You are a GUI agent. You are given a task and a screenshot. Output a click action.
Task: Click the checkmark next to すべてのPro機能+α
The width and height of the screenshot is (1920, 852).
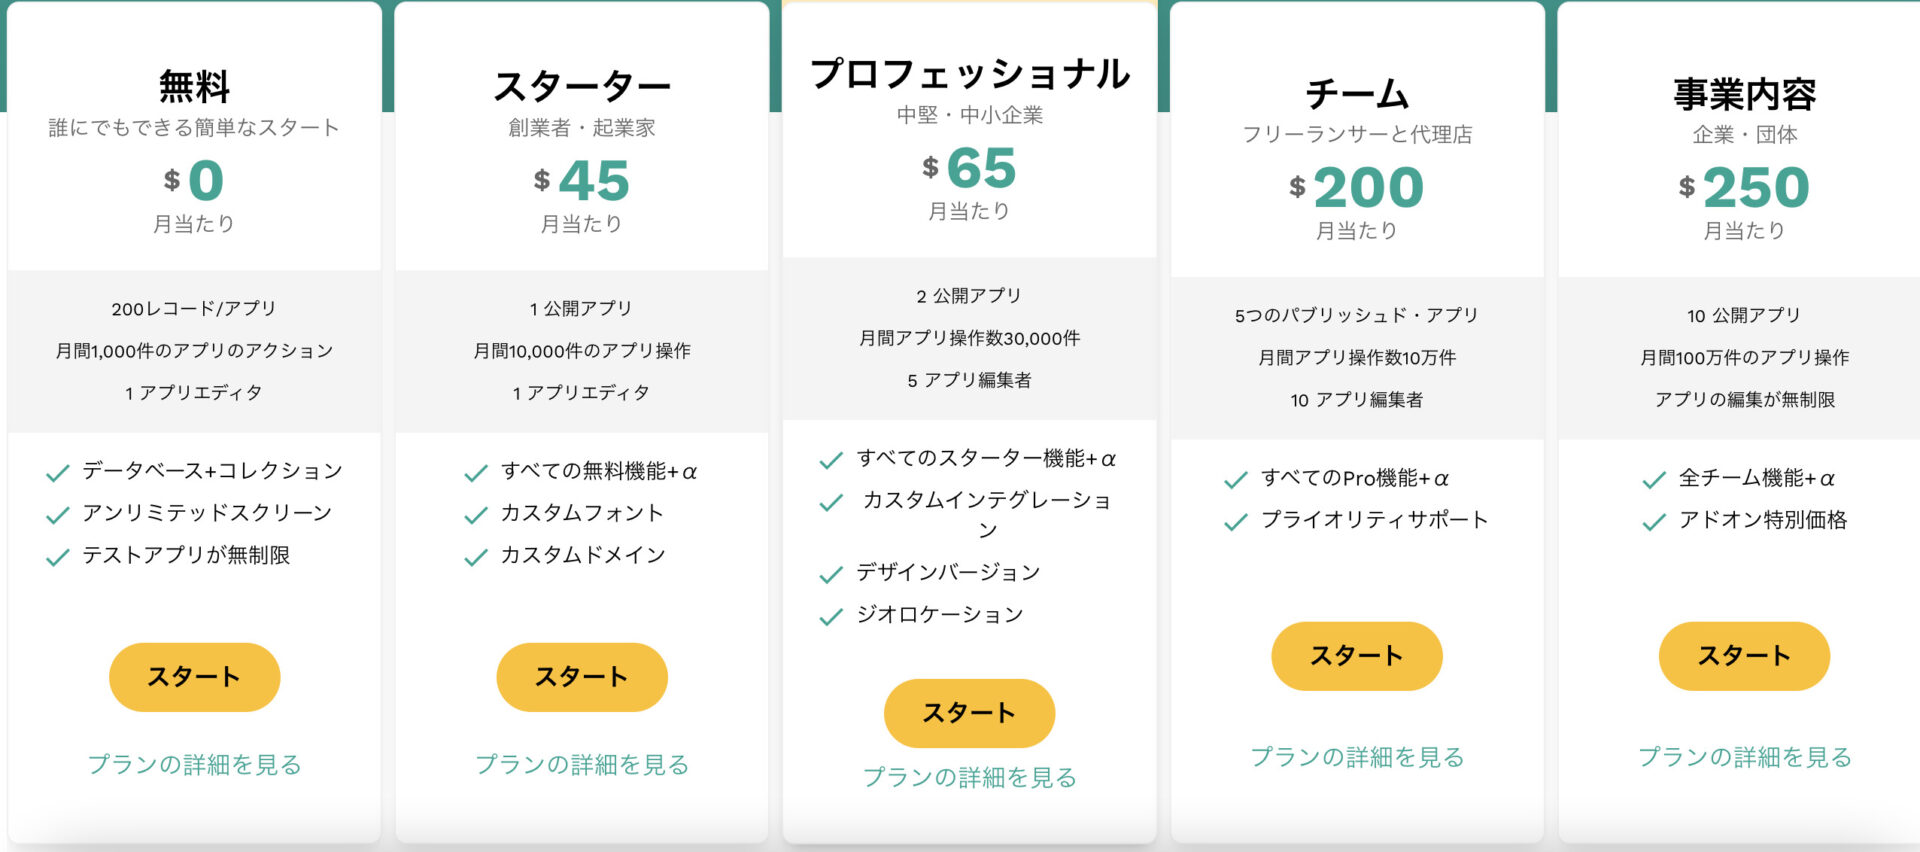pyautogui.click(x=1234, y=479)
